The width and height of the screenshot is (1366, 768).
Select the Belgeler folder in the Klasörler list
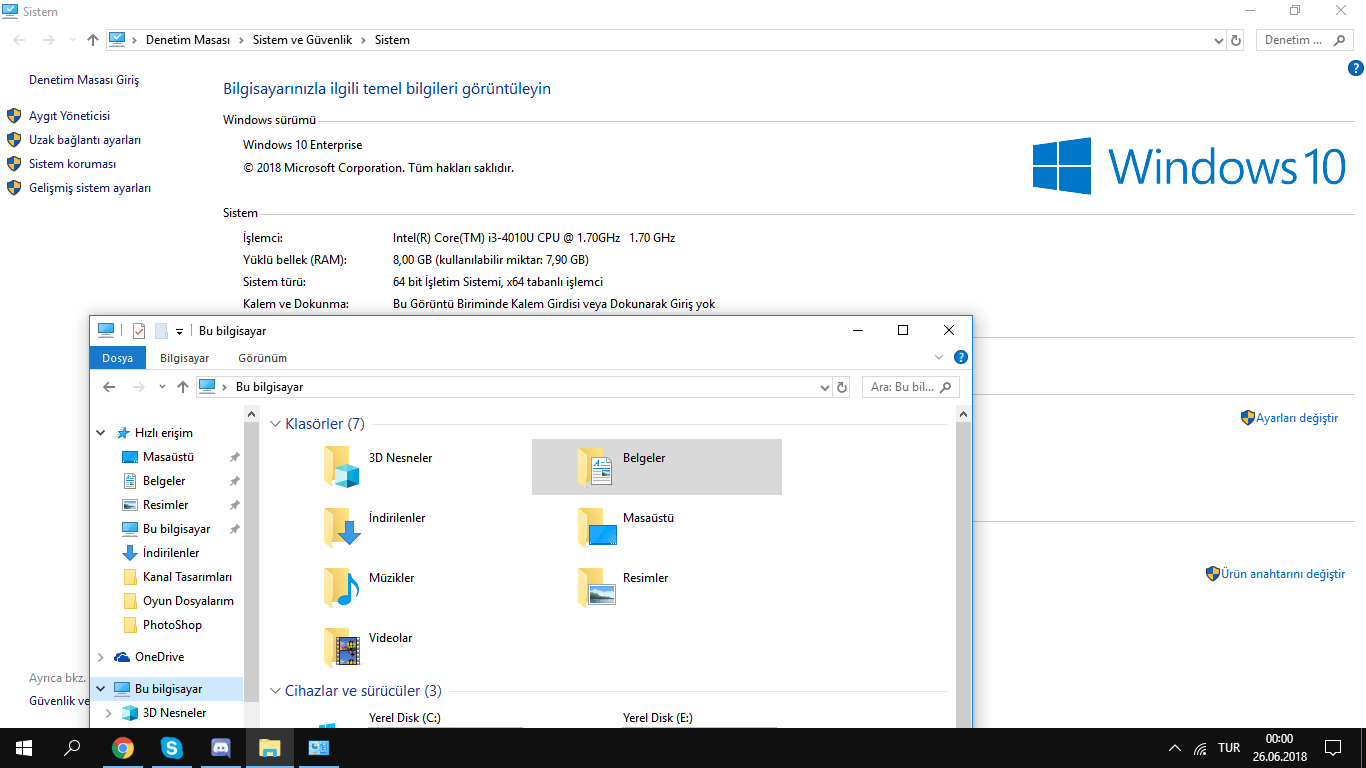coord(656,467)
